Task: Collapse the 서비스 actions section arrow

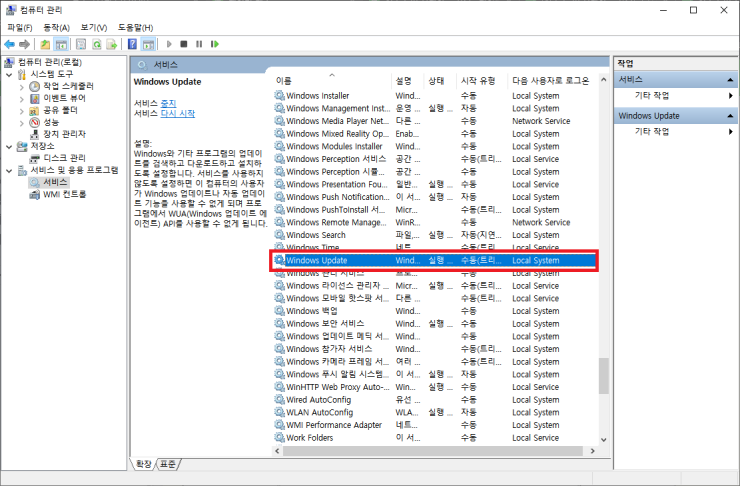Action: pos(730,80)
